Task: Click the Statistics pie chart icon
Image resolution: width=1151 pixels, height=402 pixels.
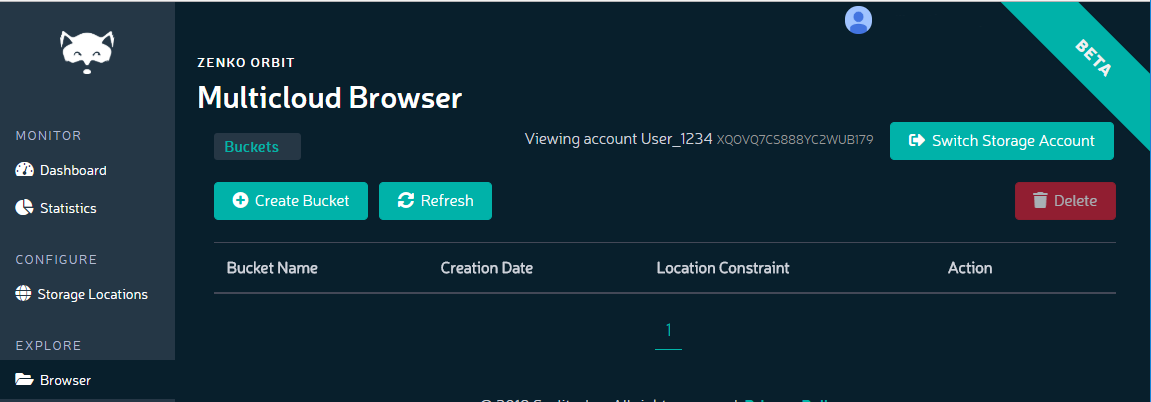Action: (x=24, y=208)
